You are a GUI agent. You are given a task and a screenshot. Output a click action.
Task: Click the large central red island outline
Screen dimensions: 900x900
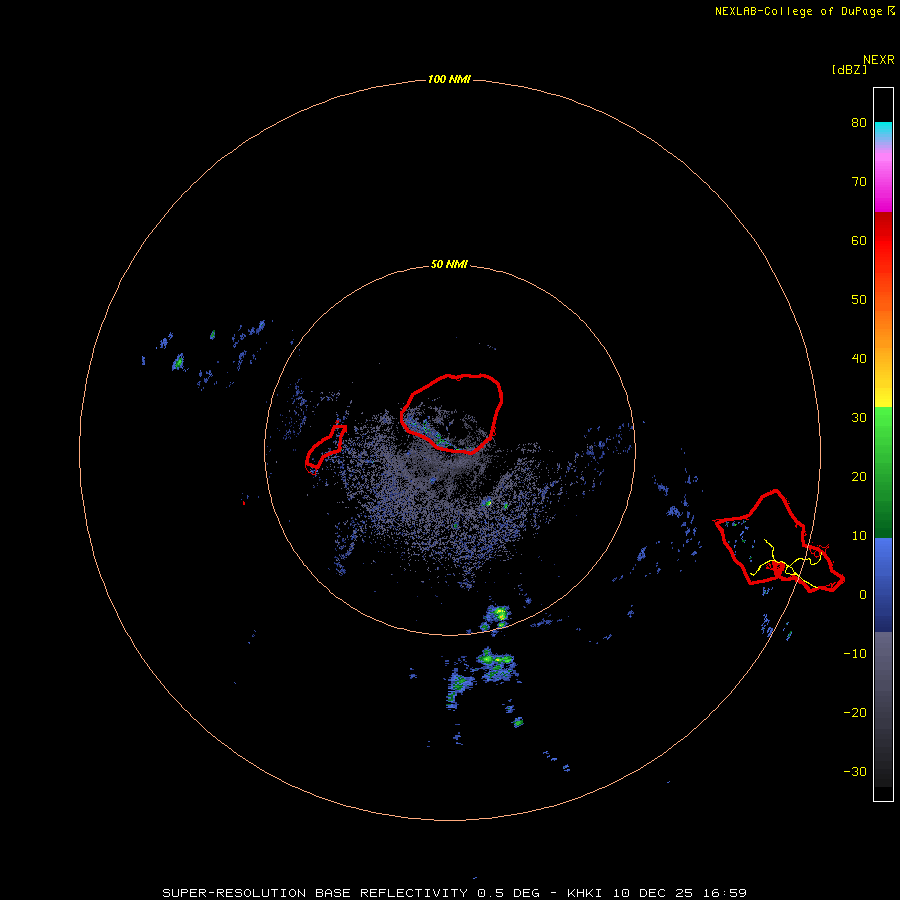click(452, 414)
